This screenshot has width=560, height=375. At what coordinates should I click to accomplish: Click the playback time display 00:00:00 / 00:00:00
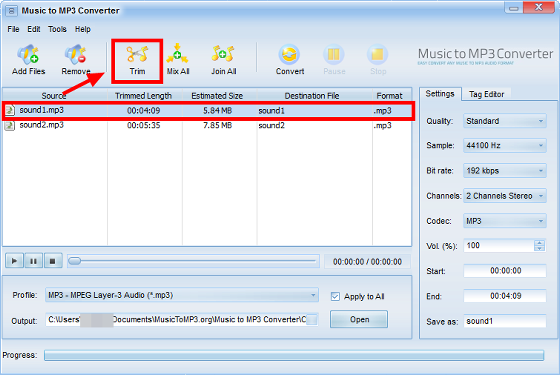point(367,262)
